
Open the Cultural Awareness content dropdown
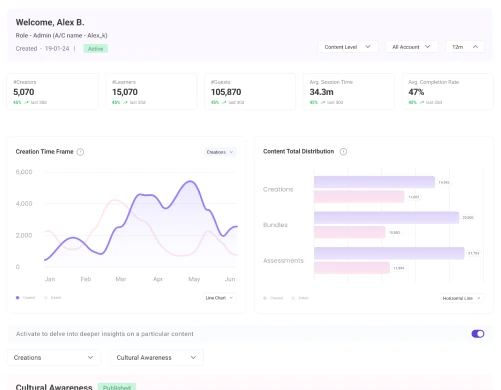click(157, 358)
